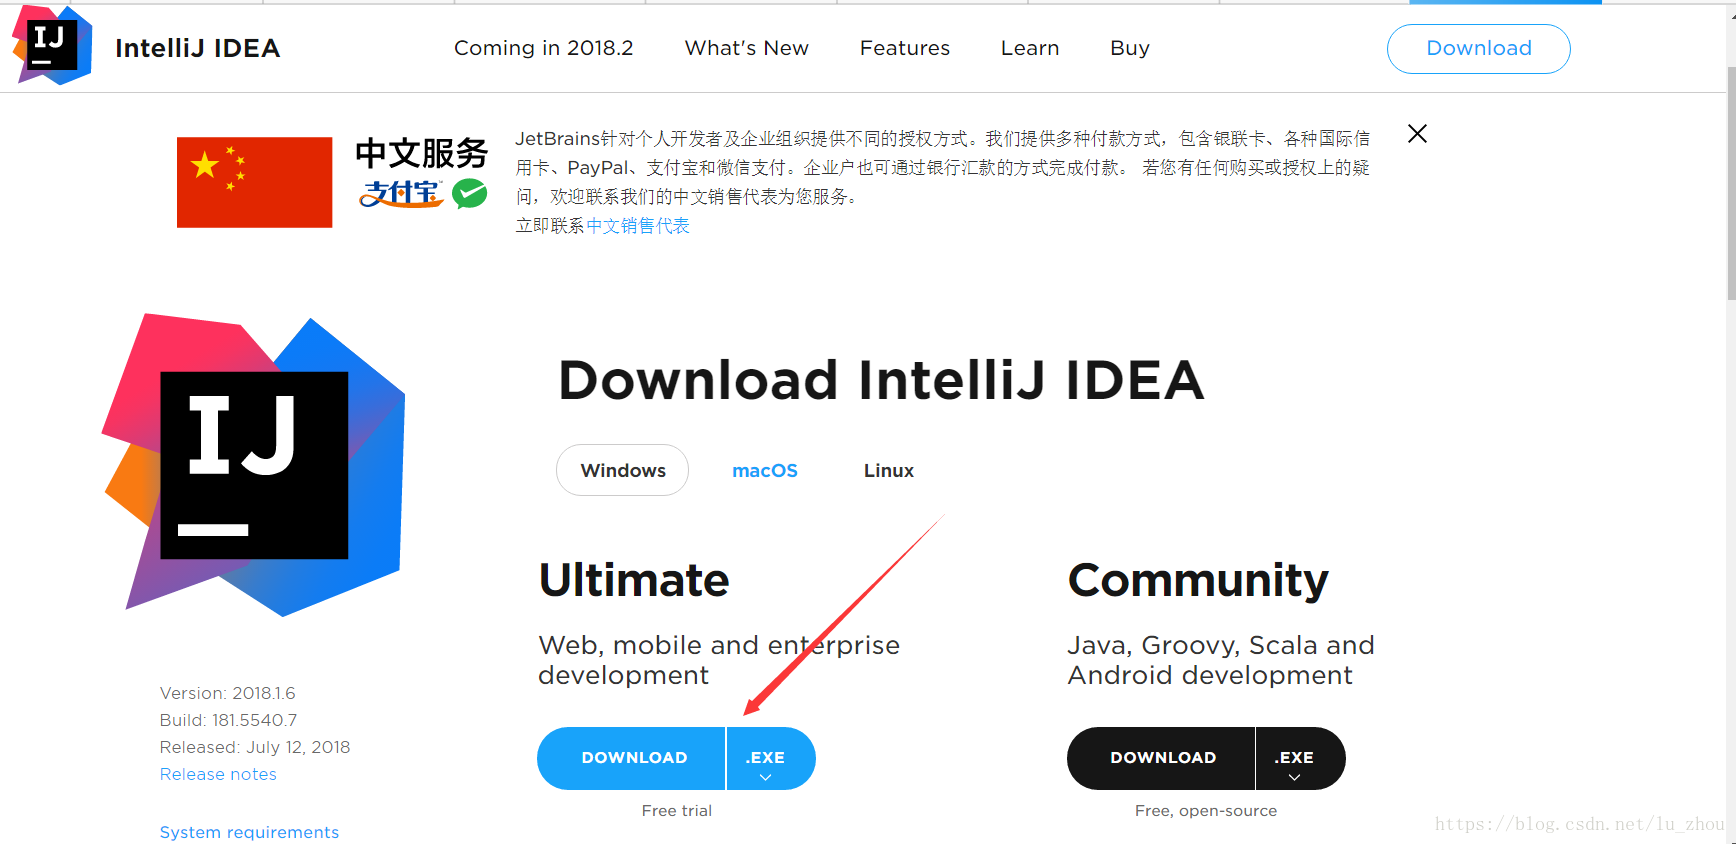Click the Version: 2018.1.6 text
This screenshot has height=844, width=1736.
click(x=227, y=693)
